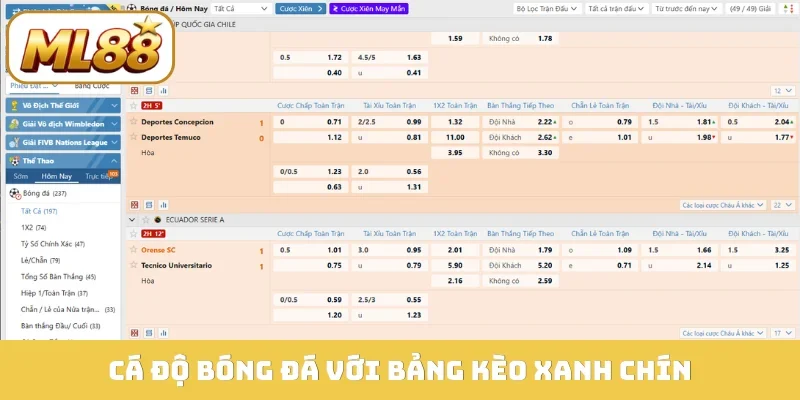Viewport: 800px width, 400px height.
Task: Click Bóng đá (237) sport link
Action: 44,193
